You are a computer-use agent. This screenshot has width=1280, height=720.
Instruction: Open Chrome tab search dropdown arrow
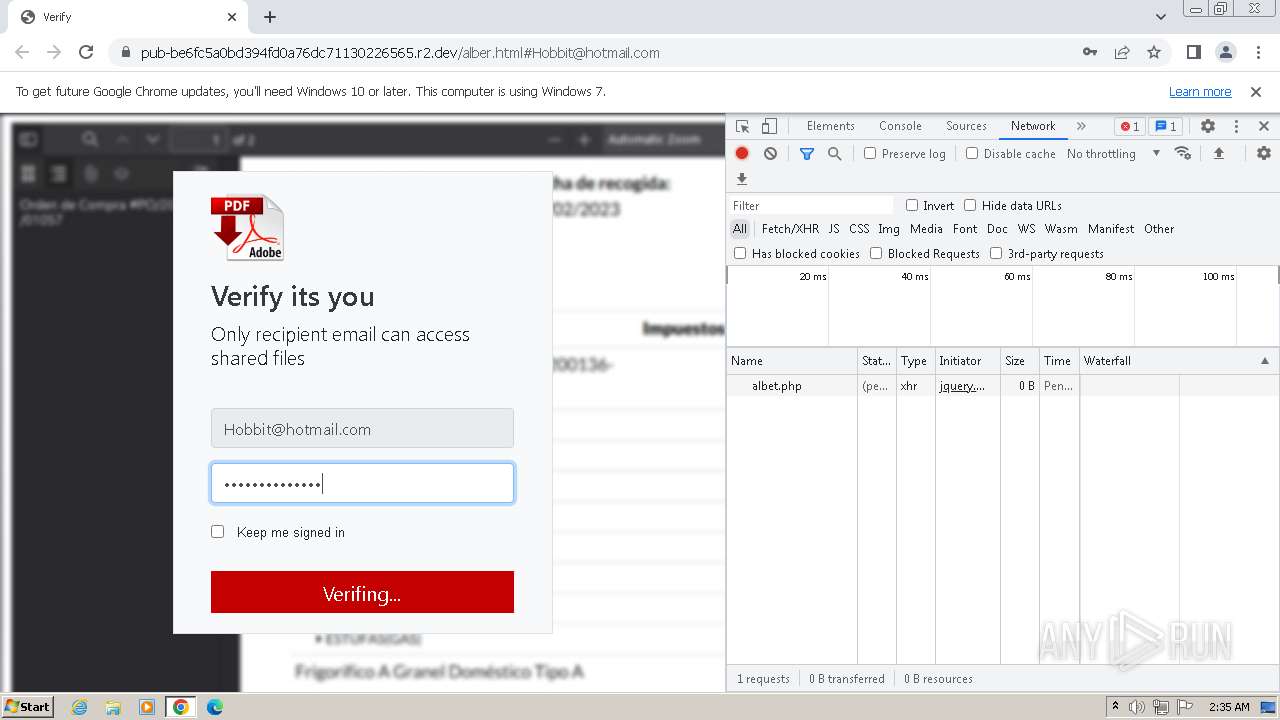tap(1161, 17)
